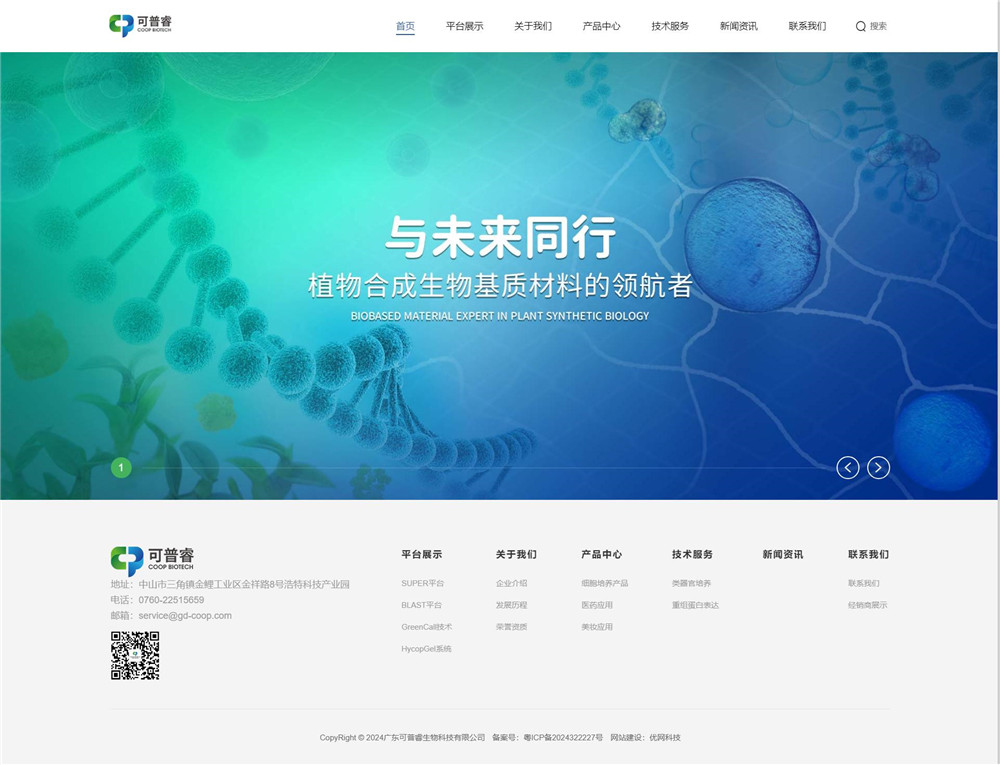Click the 粤ICP备2024322227号 record link

pos(563,738)
